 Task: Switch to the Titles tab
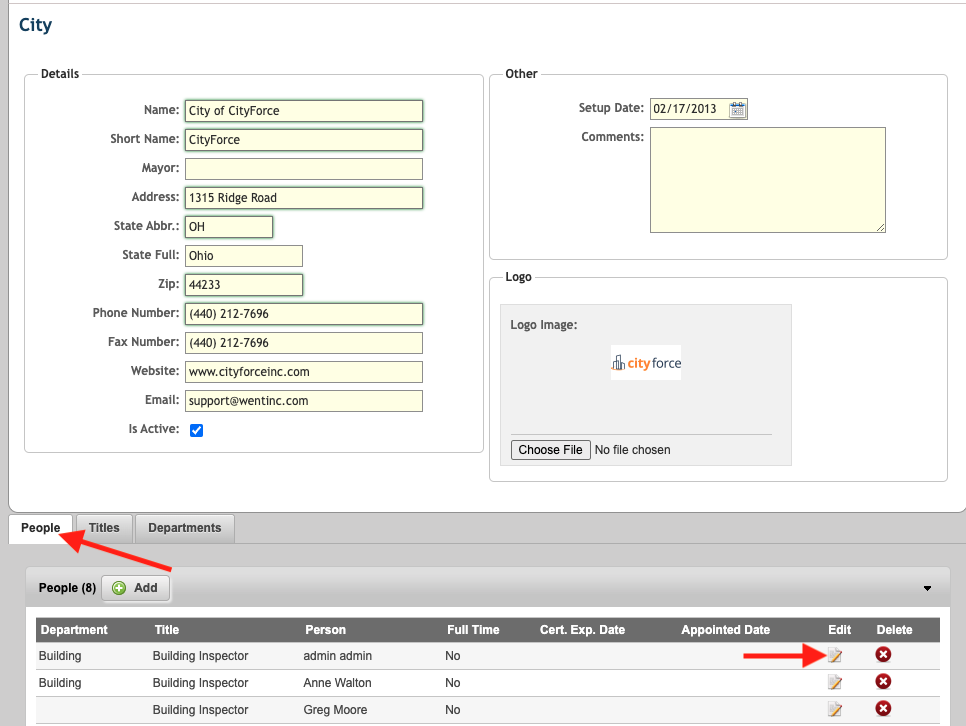(x=104, y=528)
